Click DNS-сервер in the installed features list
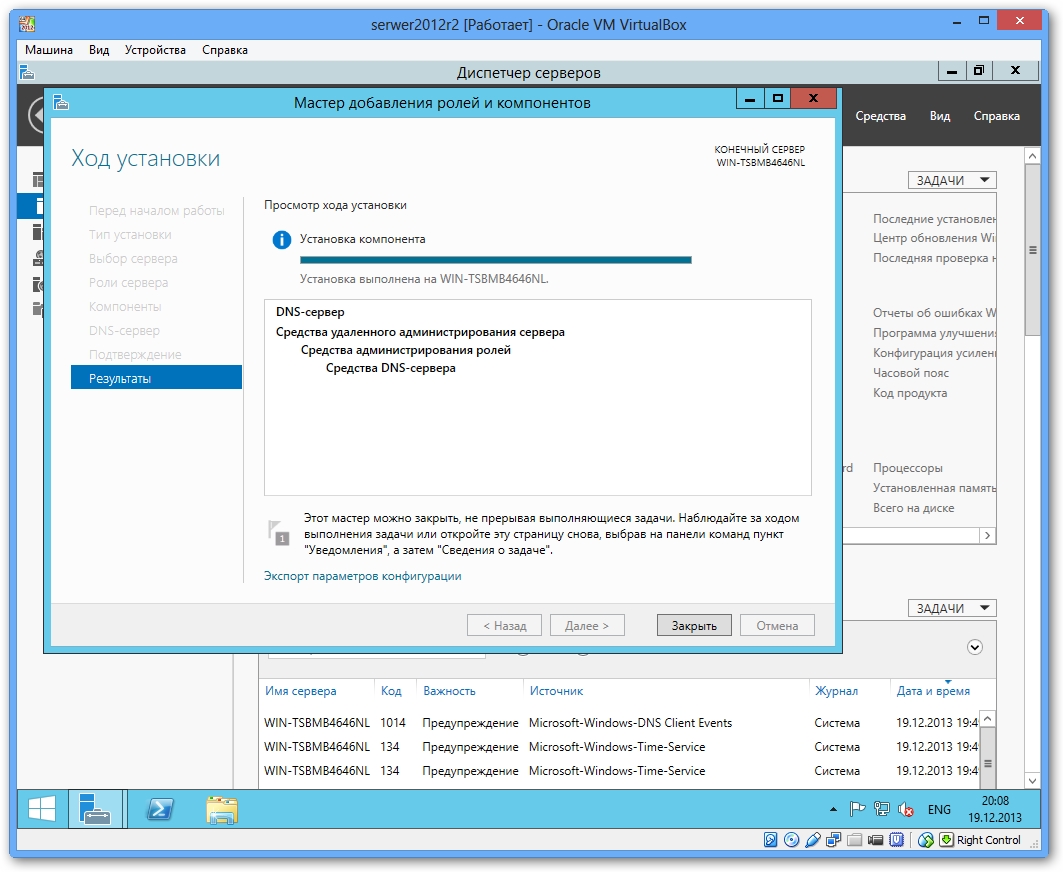 [310, 312]
